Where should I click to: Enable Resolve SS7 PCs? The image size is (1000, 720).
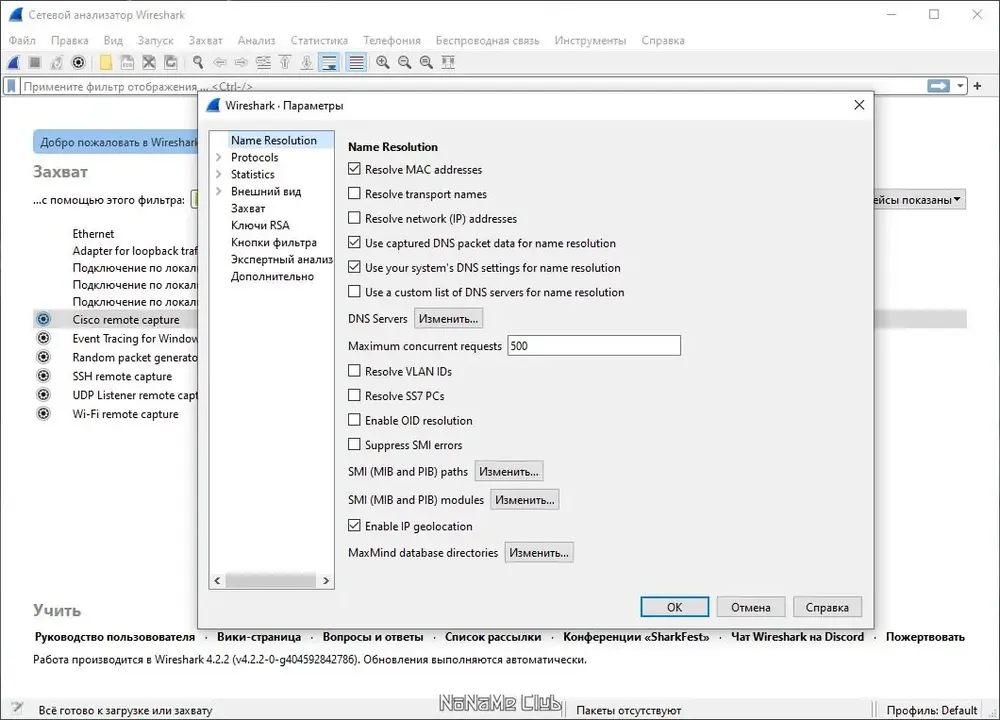pos(354,395)
